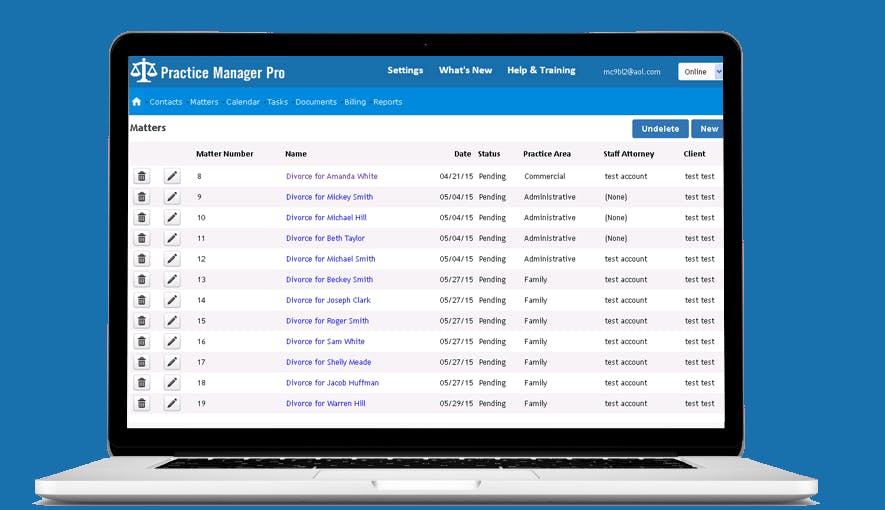Remove matter 10 with trash icon

point(142,218)
